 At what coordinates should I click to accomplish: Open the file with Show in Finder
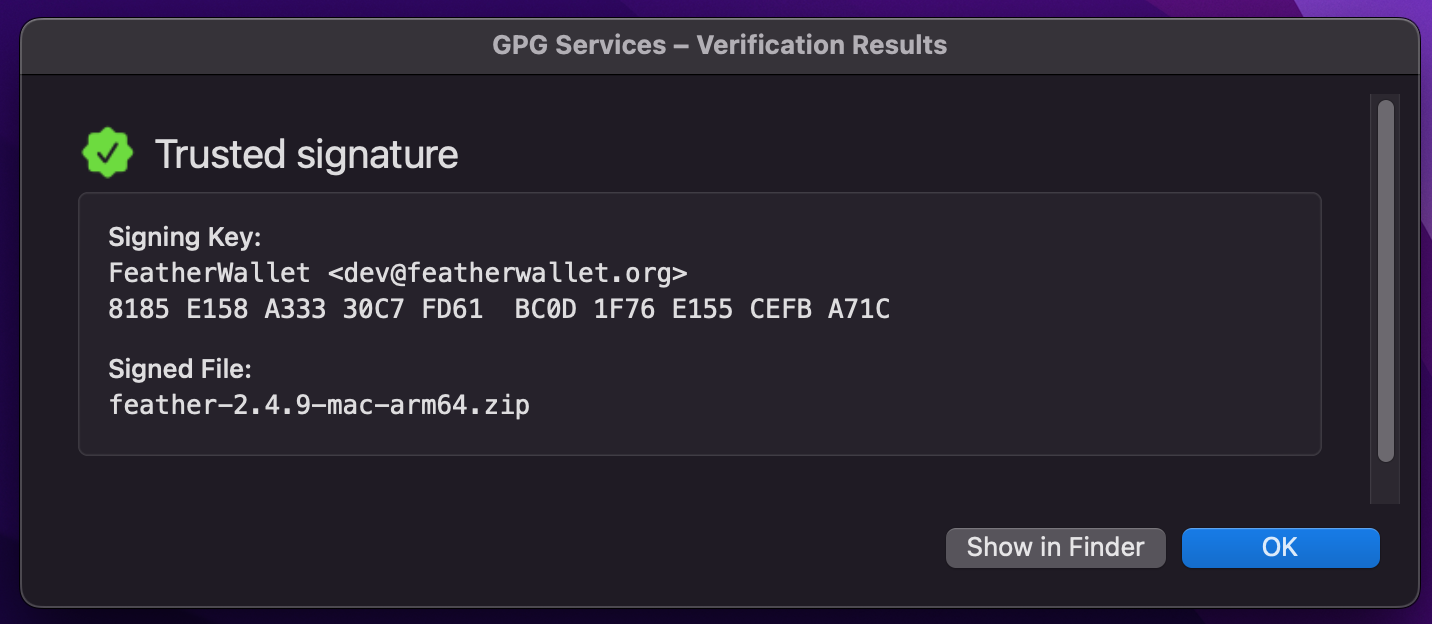pyautogui.click(x=1055, y=547)
